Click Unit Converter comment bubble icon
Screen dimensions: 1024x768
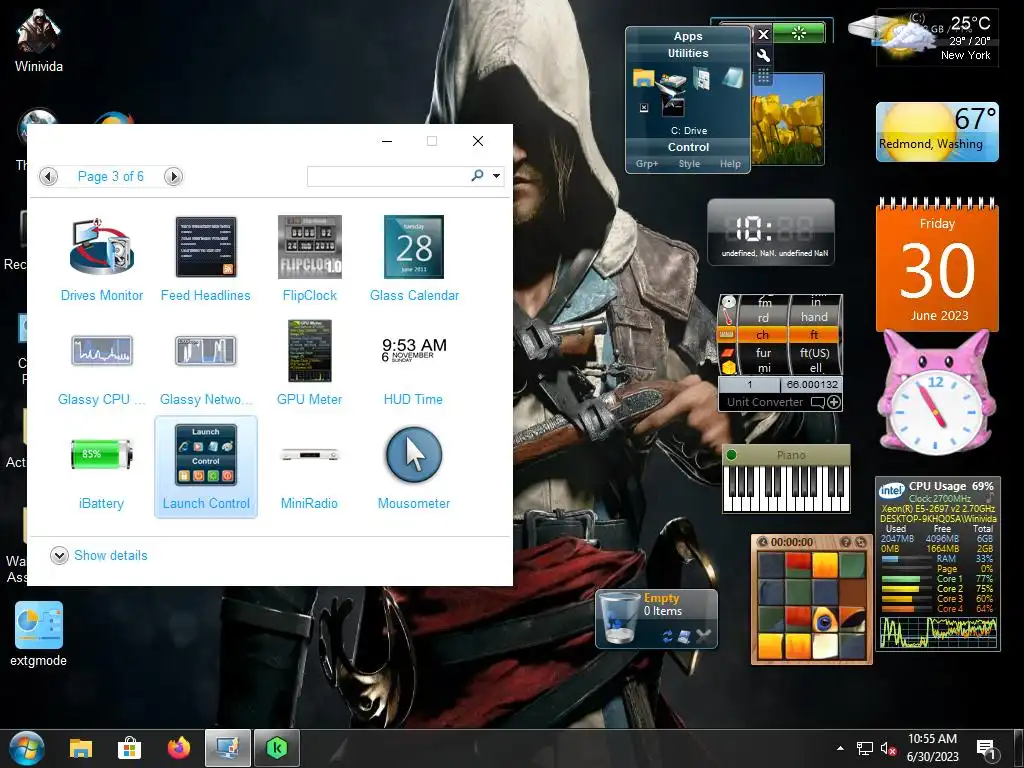pos(817,402)
